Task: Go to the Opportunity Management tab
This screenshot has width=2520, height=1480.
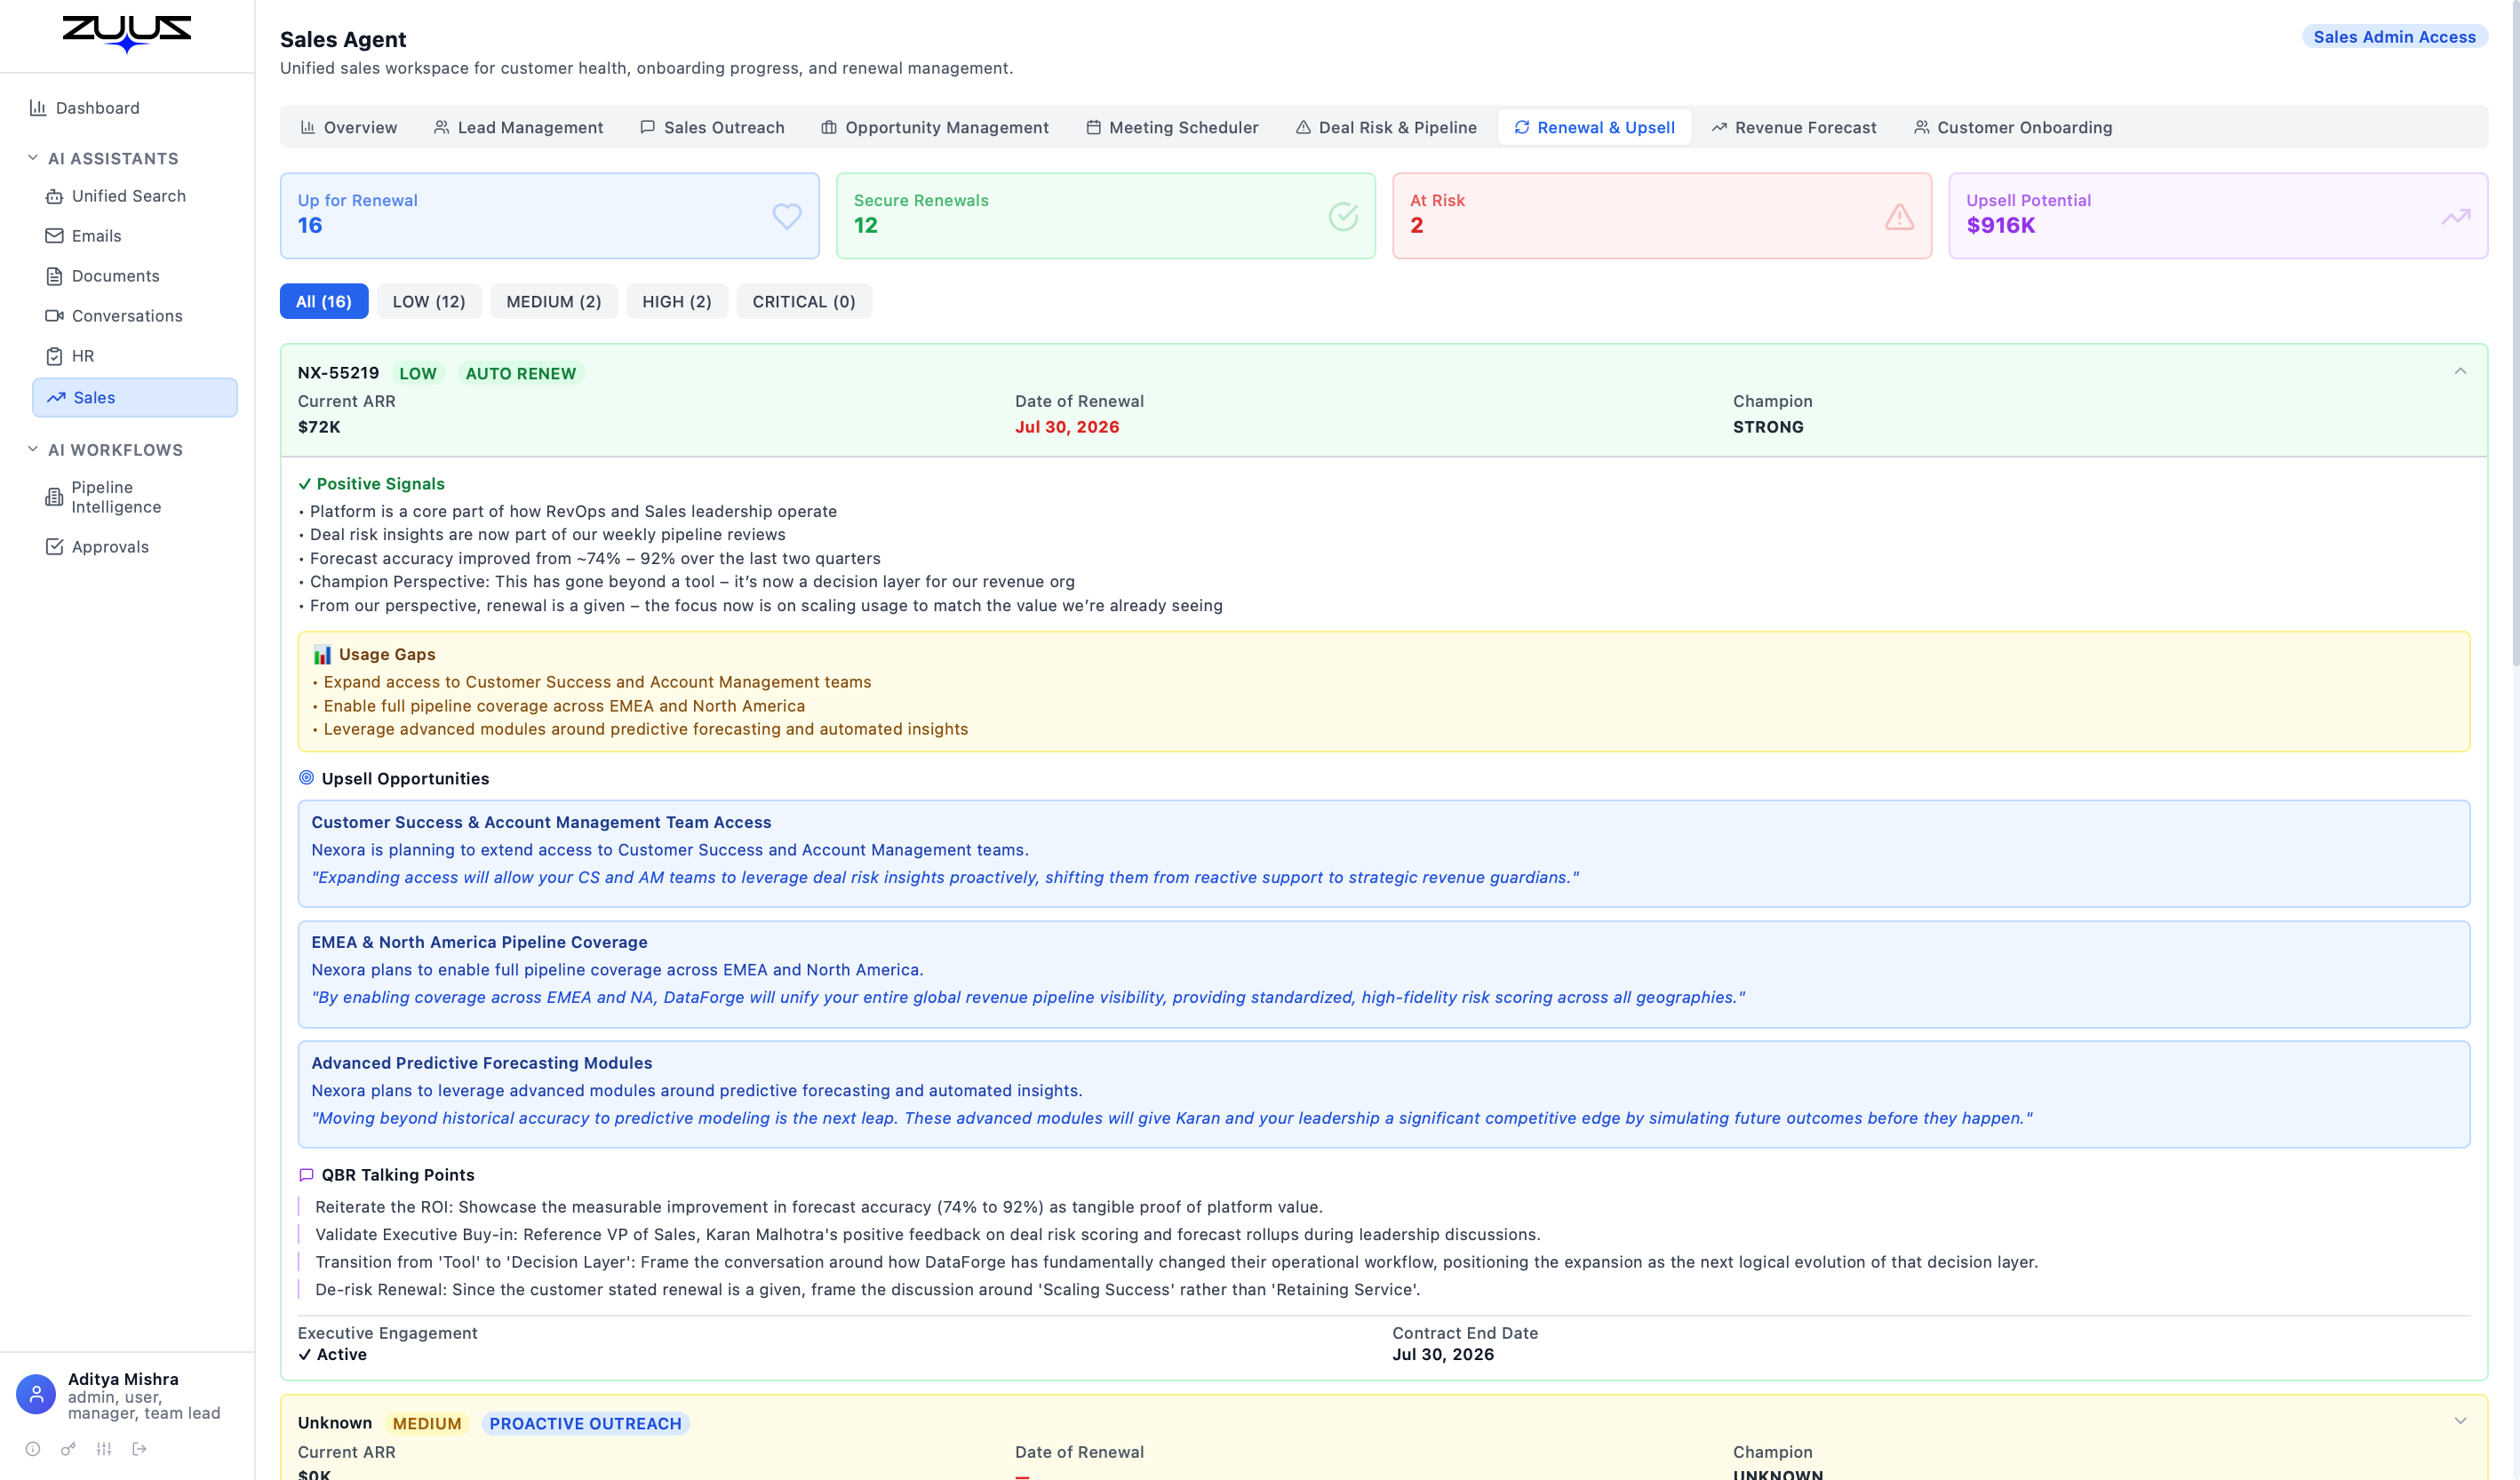Action: tap(935, 127)
